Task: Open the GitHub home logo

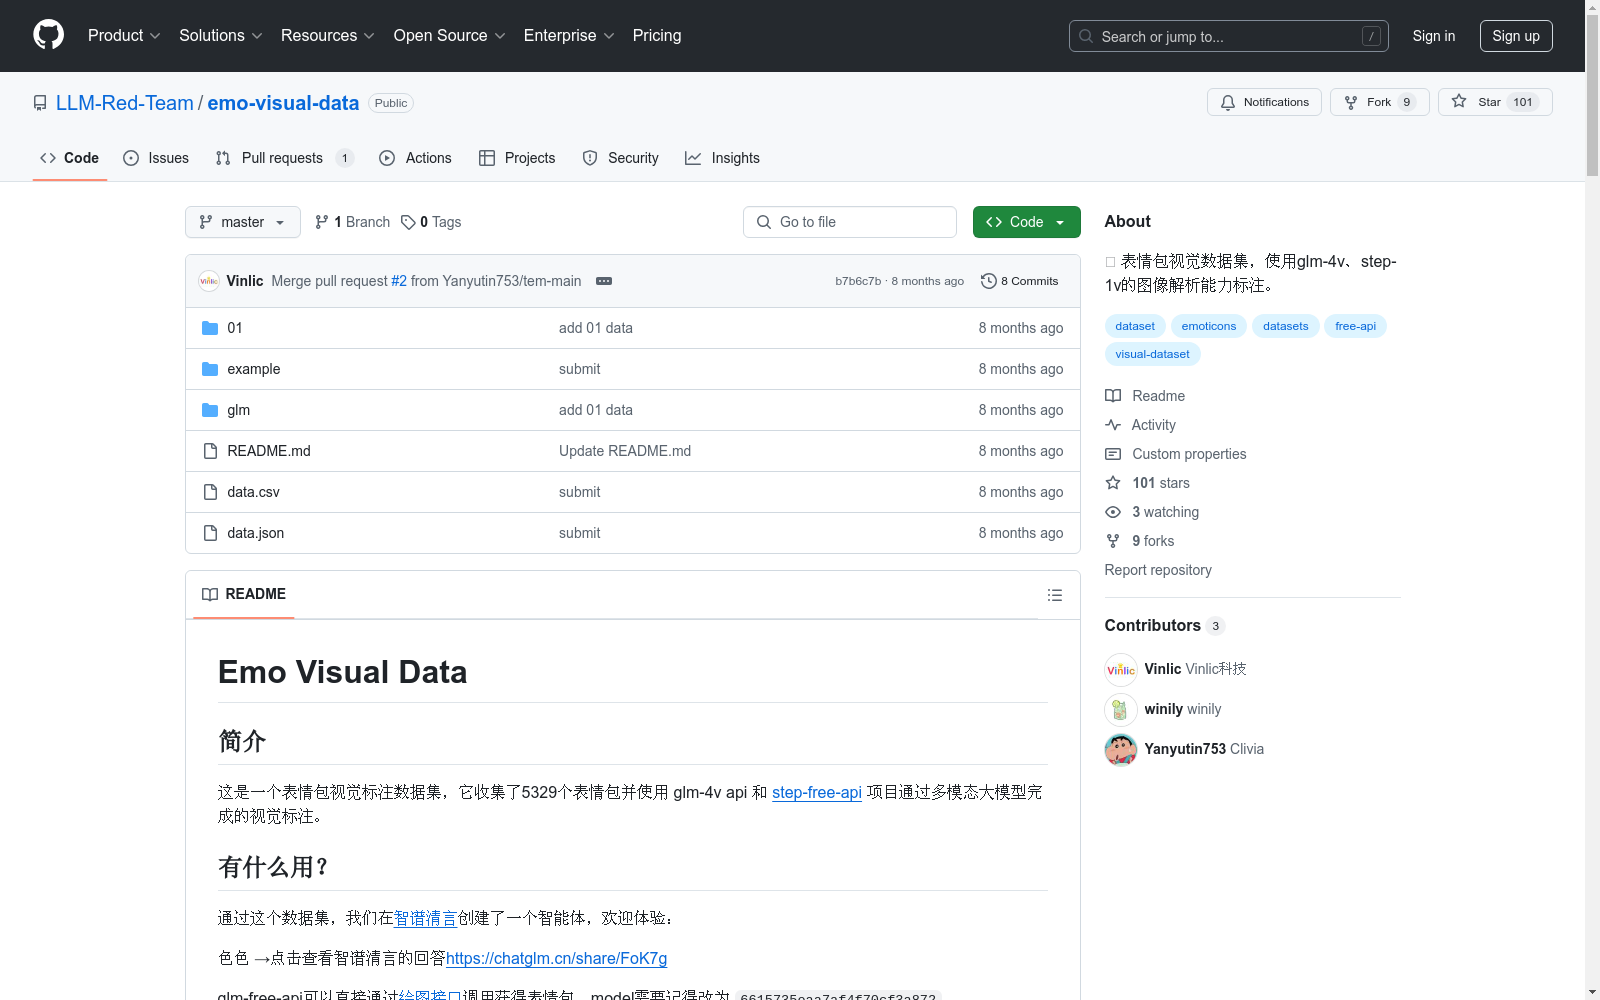Action: (x=48, y=35)
